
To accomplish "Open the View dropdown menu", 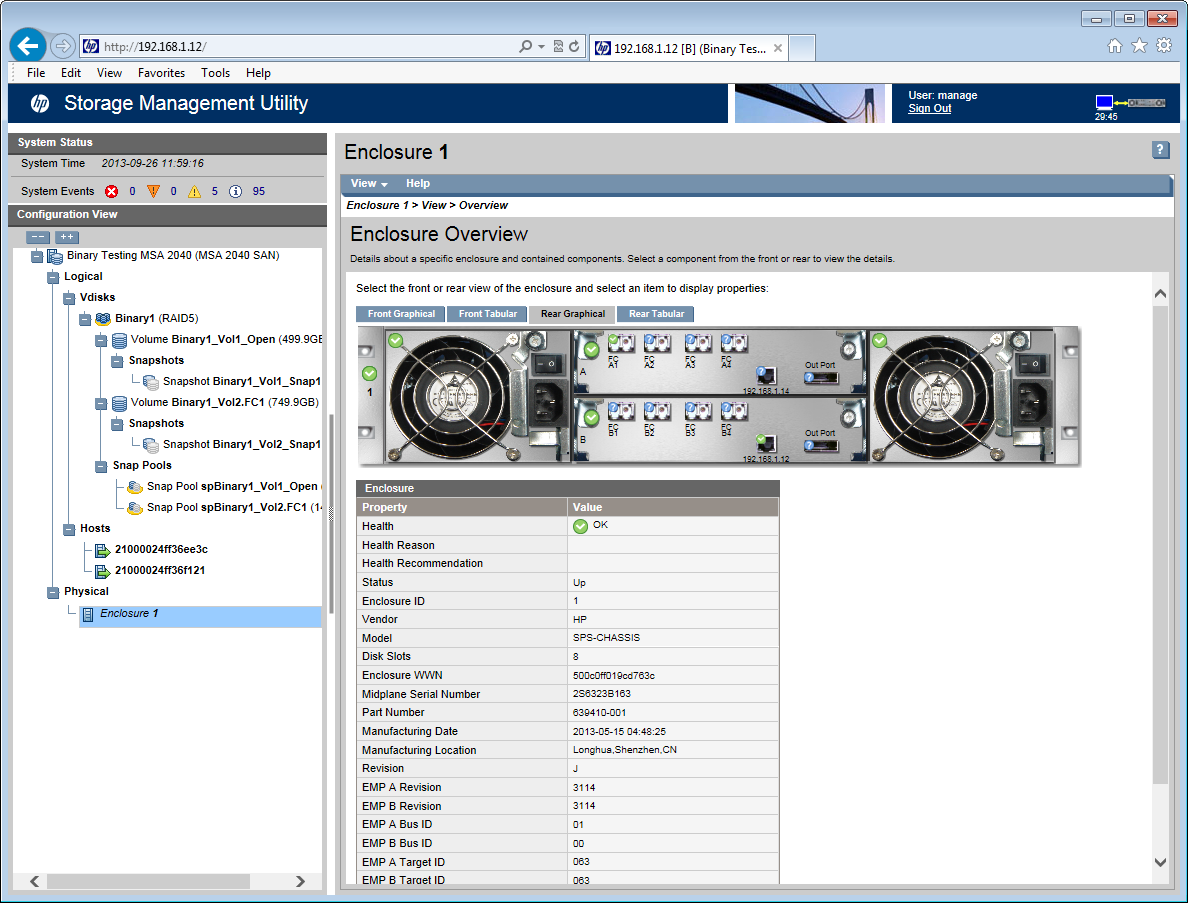I will (x=365, y=183).
